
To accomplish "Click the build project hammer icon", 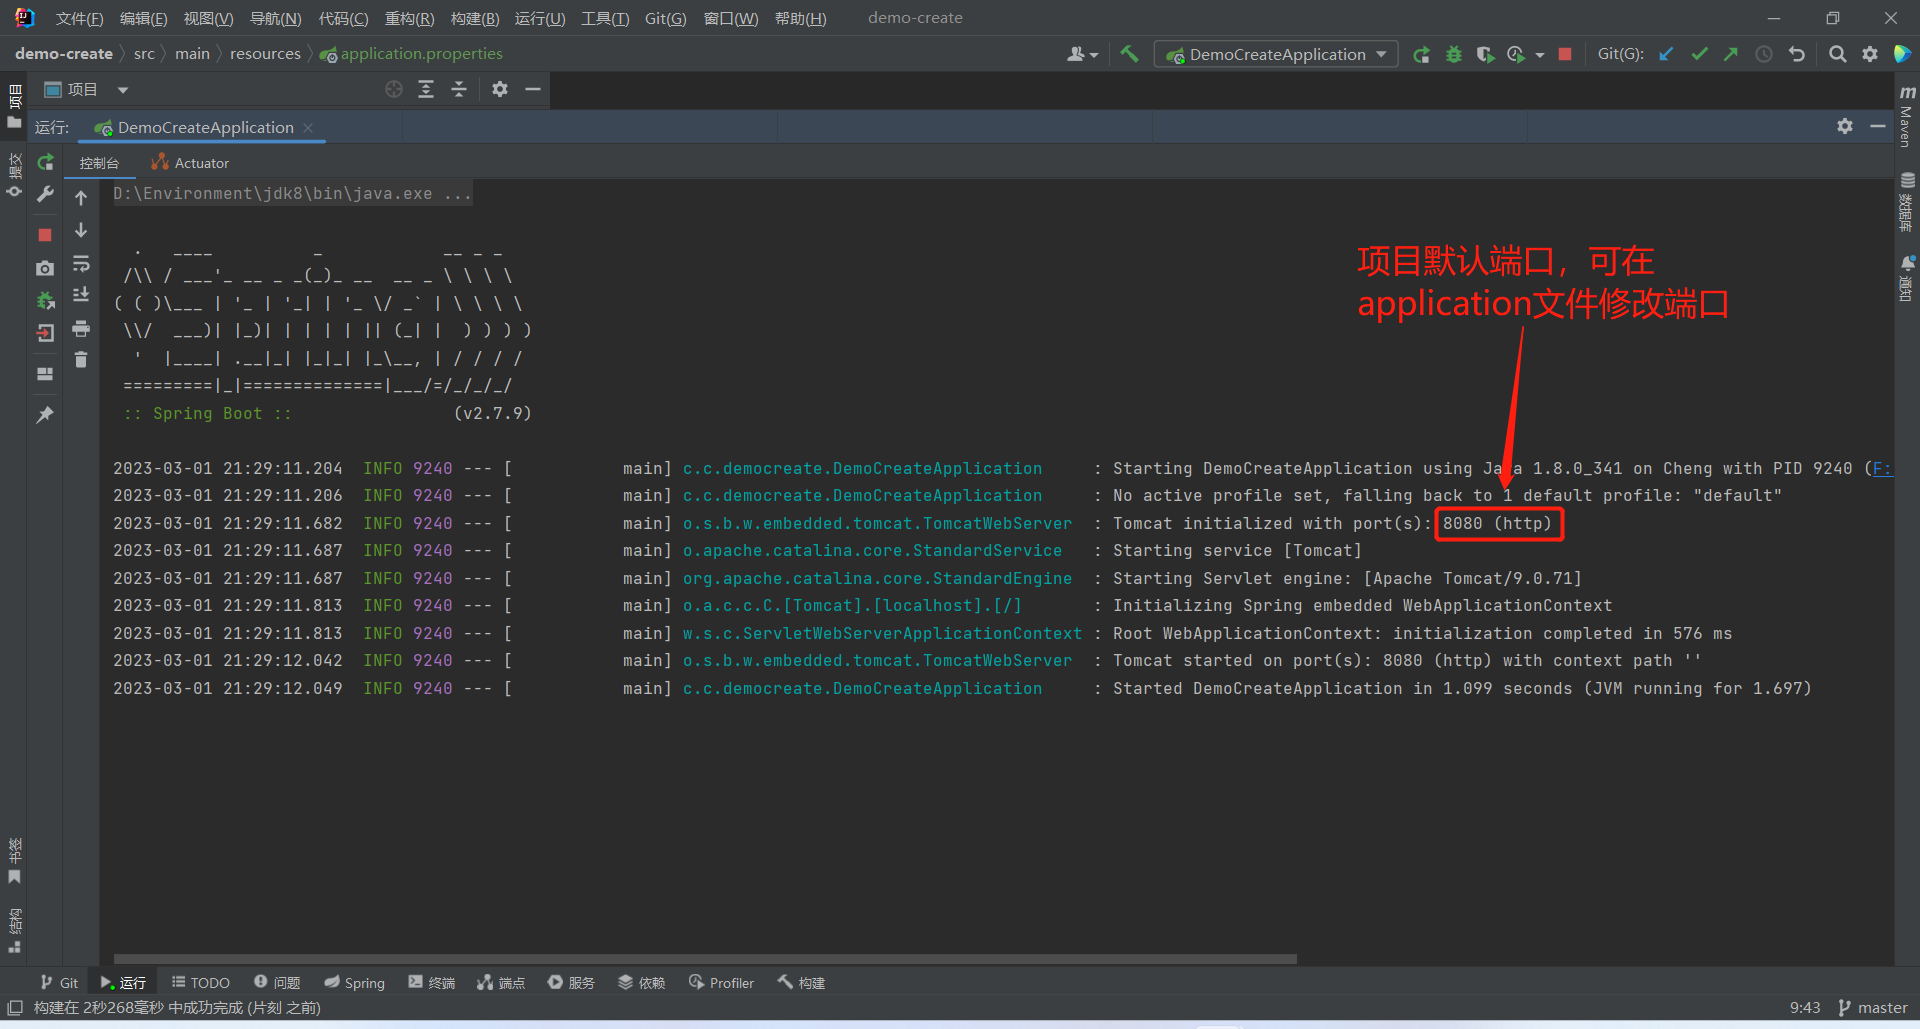I will tap(1129, 54).
